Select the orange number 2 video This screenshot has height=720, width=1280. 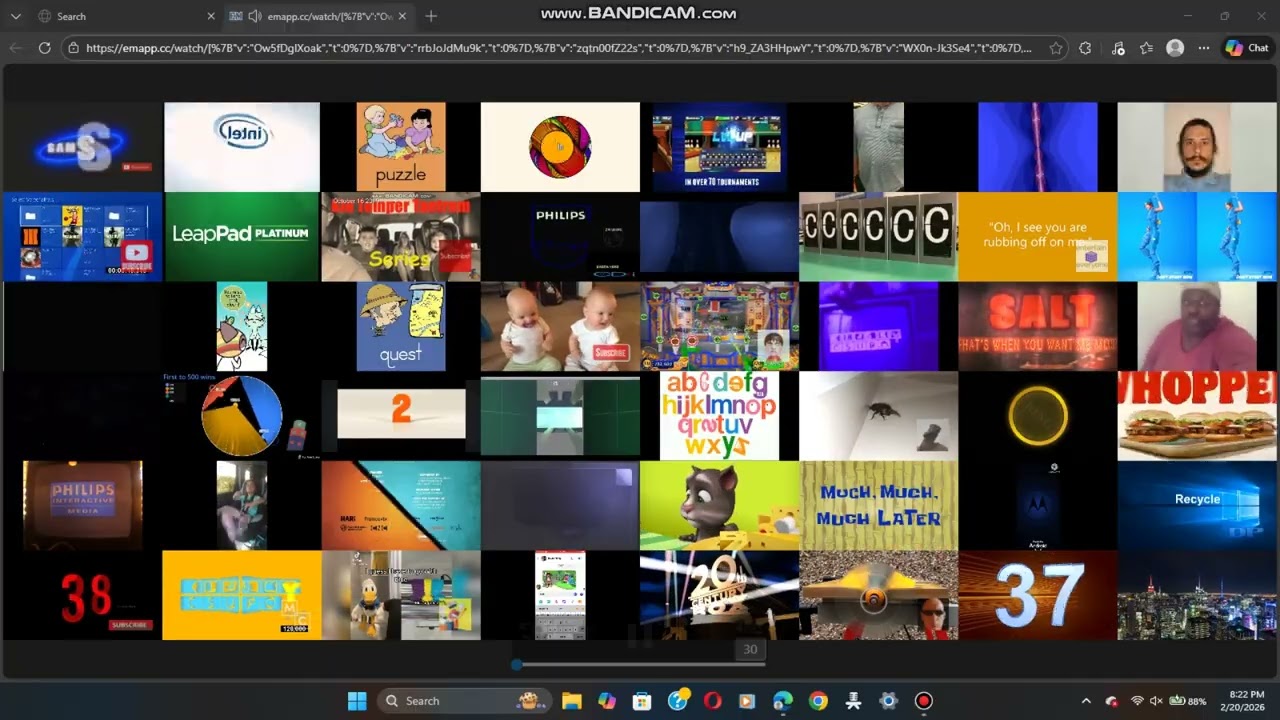401,414
